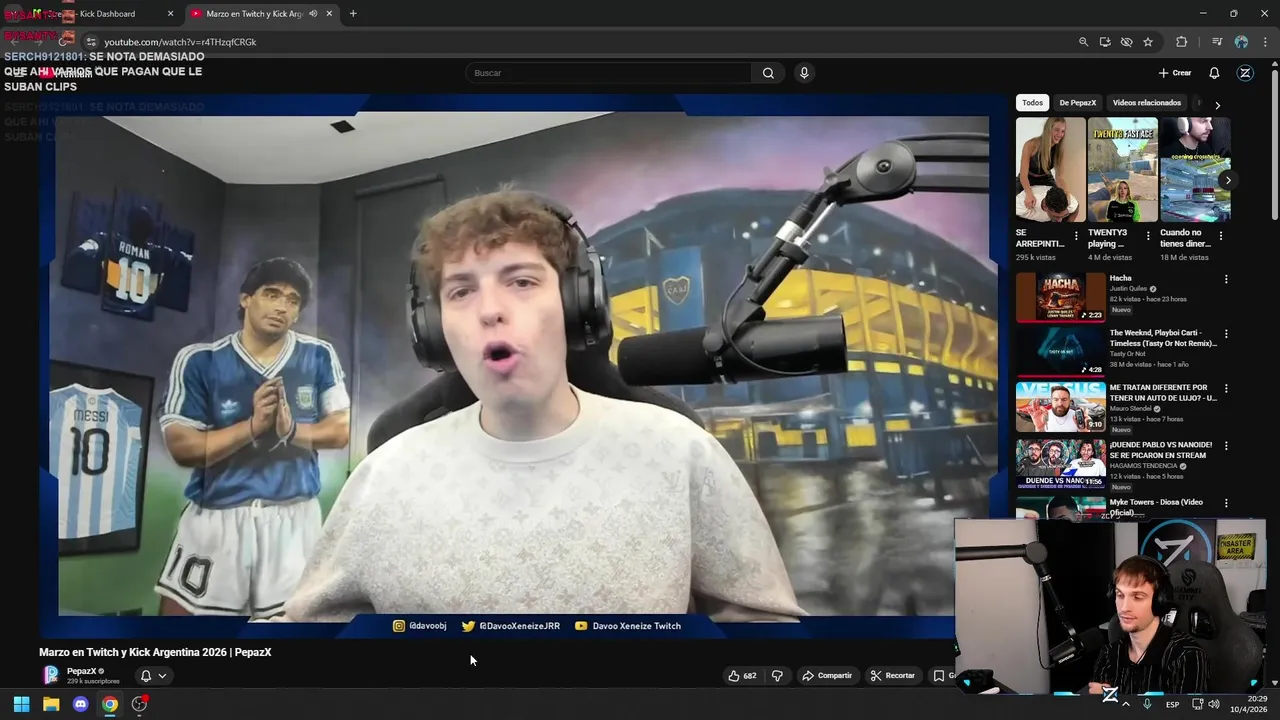The image size is (1280, 720).
Task: Open PepazX channel name link
Action: click(81, 671)
